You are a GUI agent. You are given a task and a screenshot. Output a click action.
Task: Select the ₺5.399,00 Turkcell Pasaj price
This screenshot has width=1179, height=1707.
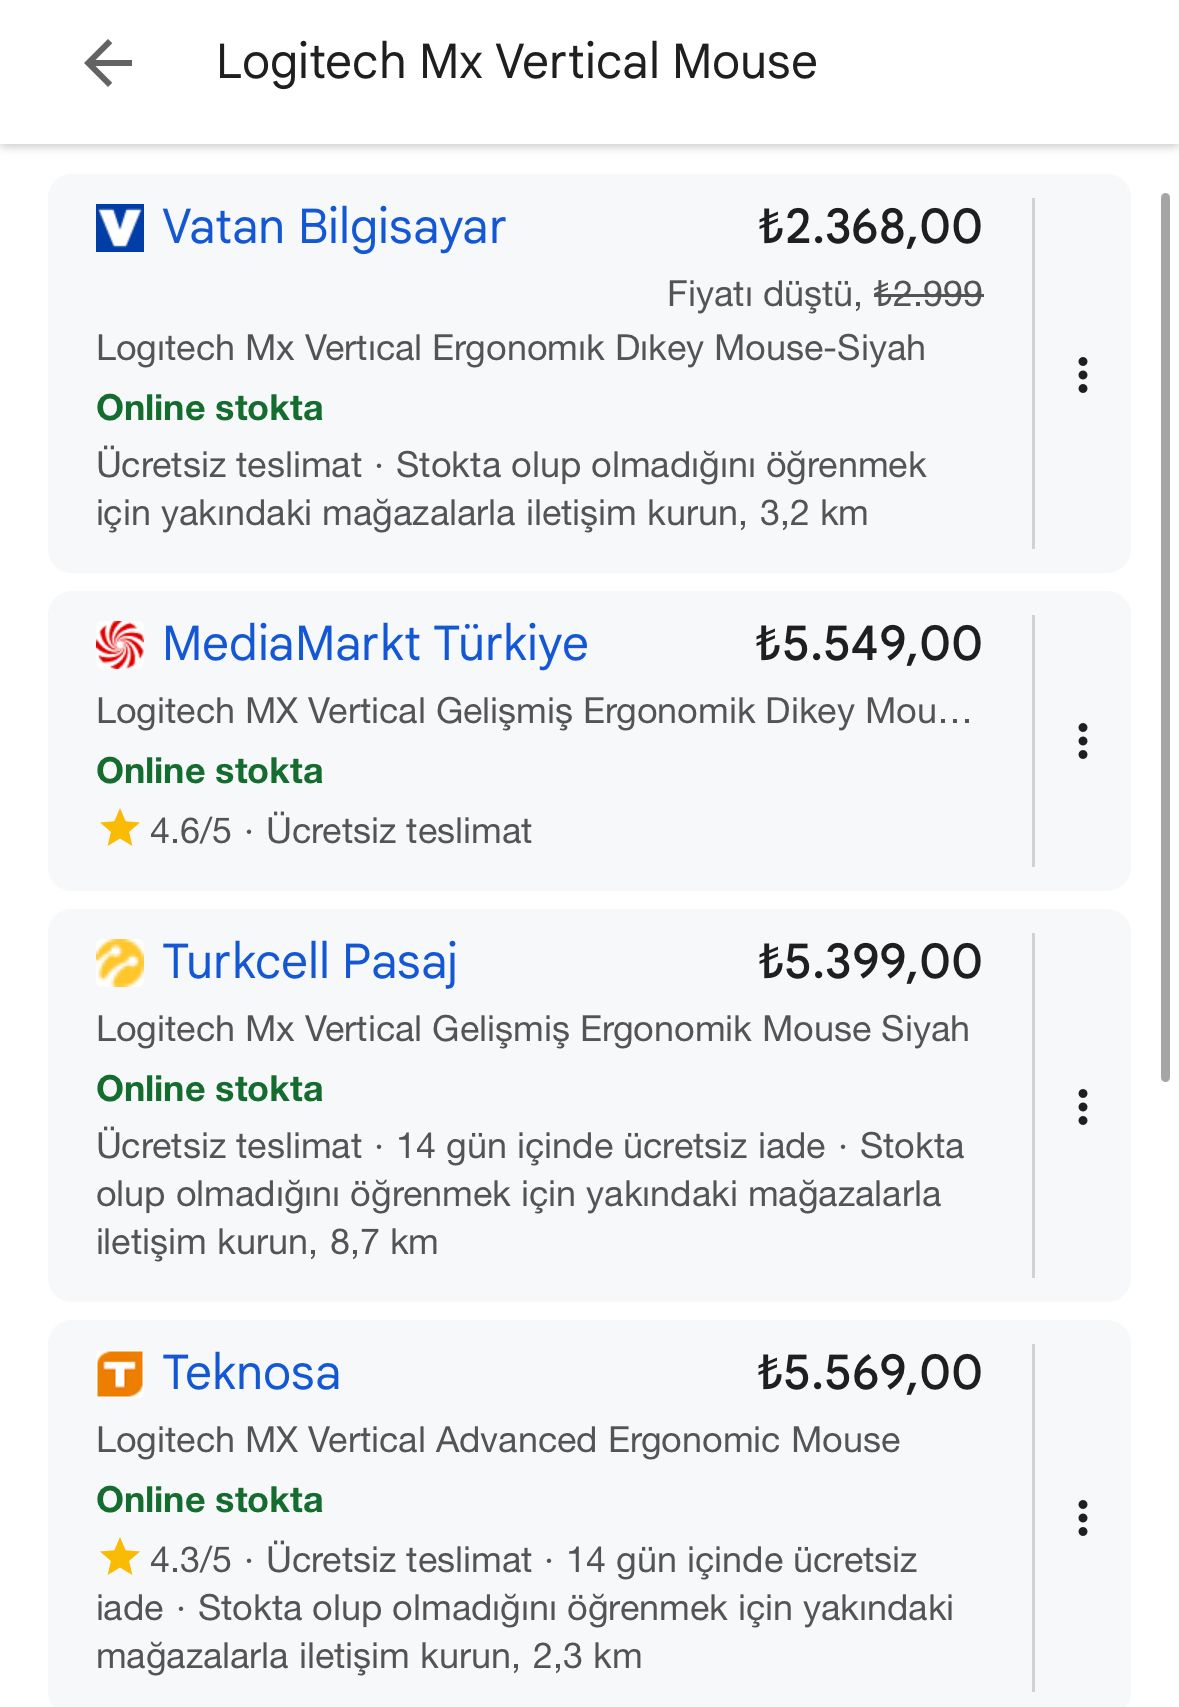click(870, 962)
